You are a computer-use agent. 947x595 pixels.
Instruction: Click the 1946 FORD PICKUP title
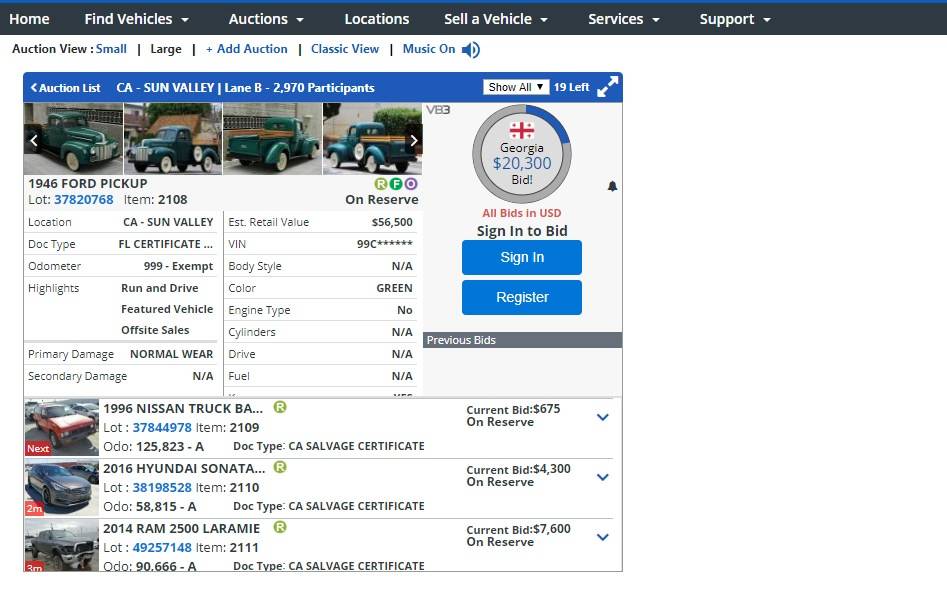click(88, 184)
